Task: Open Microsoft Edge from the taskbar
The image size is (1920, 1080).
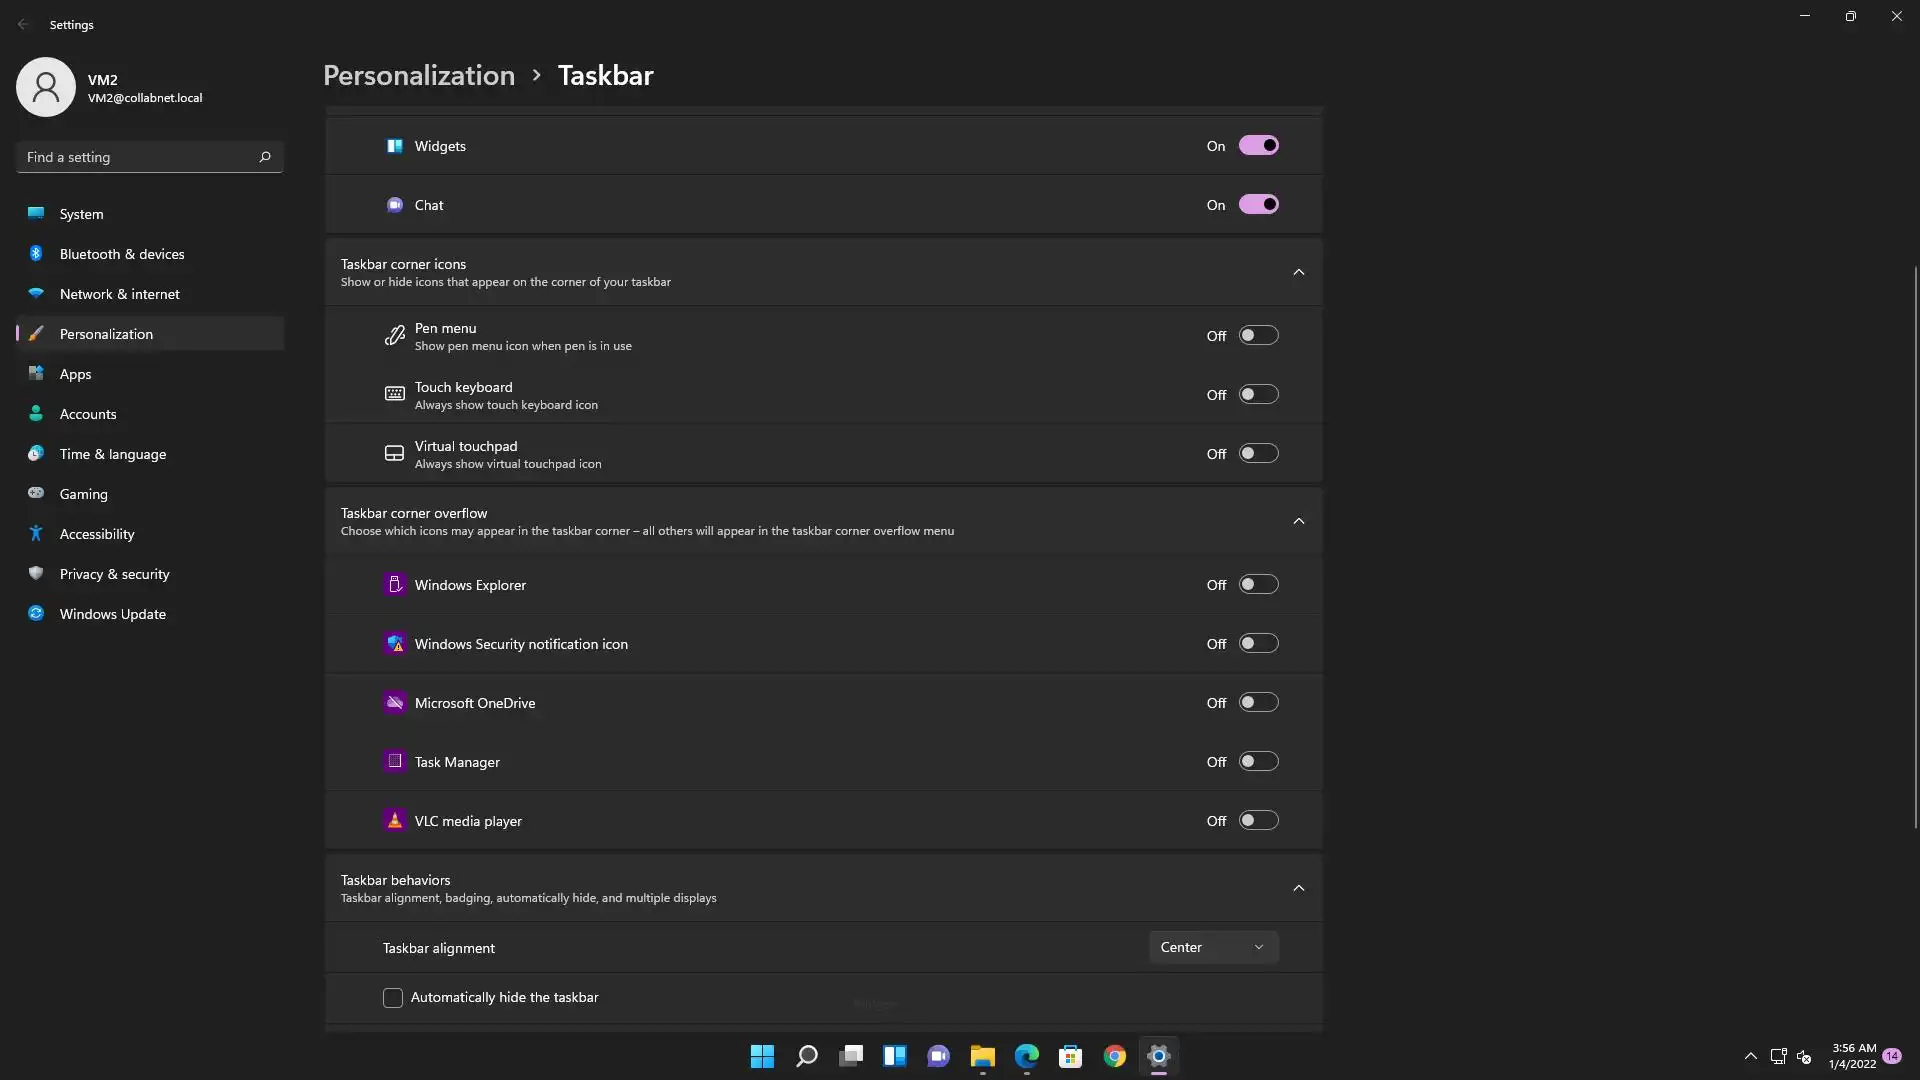Action: (1027, 1056)
